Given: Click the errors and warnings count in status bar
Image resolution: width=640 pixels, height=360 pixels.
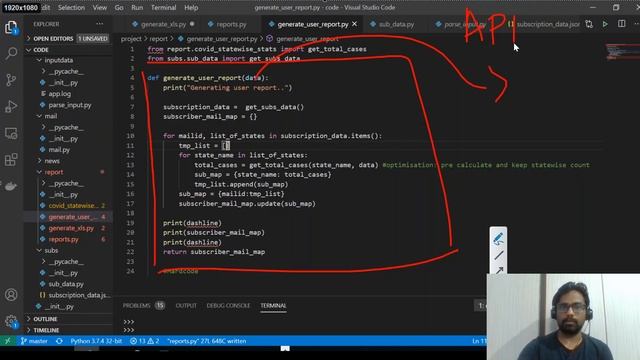Looking at the screenshot, I should tap(144, 341).
